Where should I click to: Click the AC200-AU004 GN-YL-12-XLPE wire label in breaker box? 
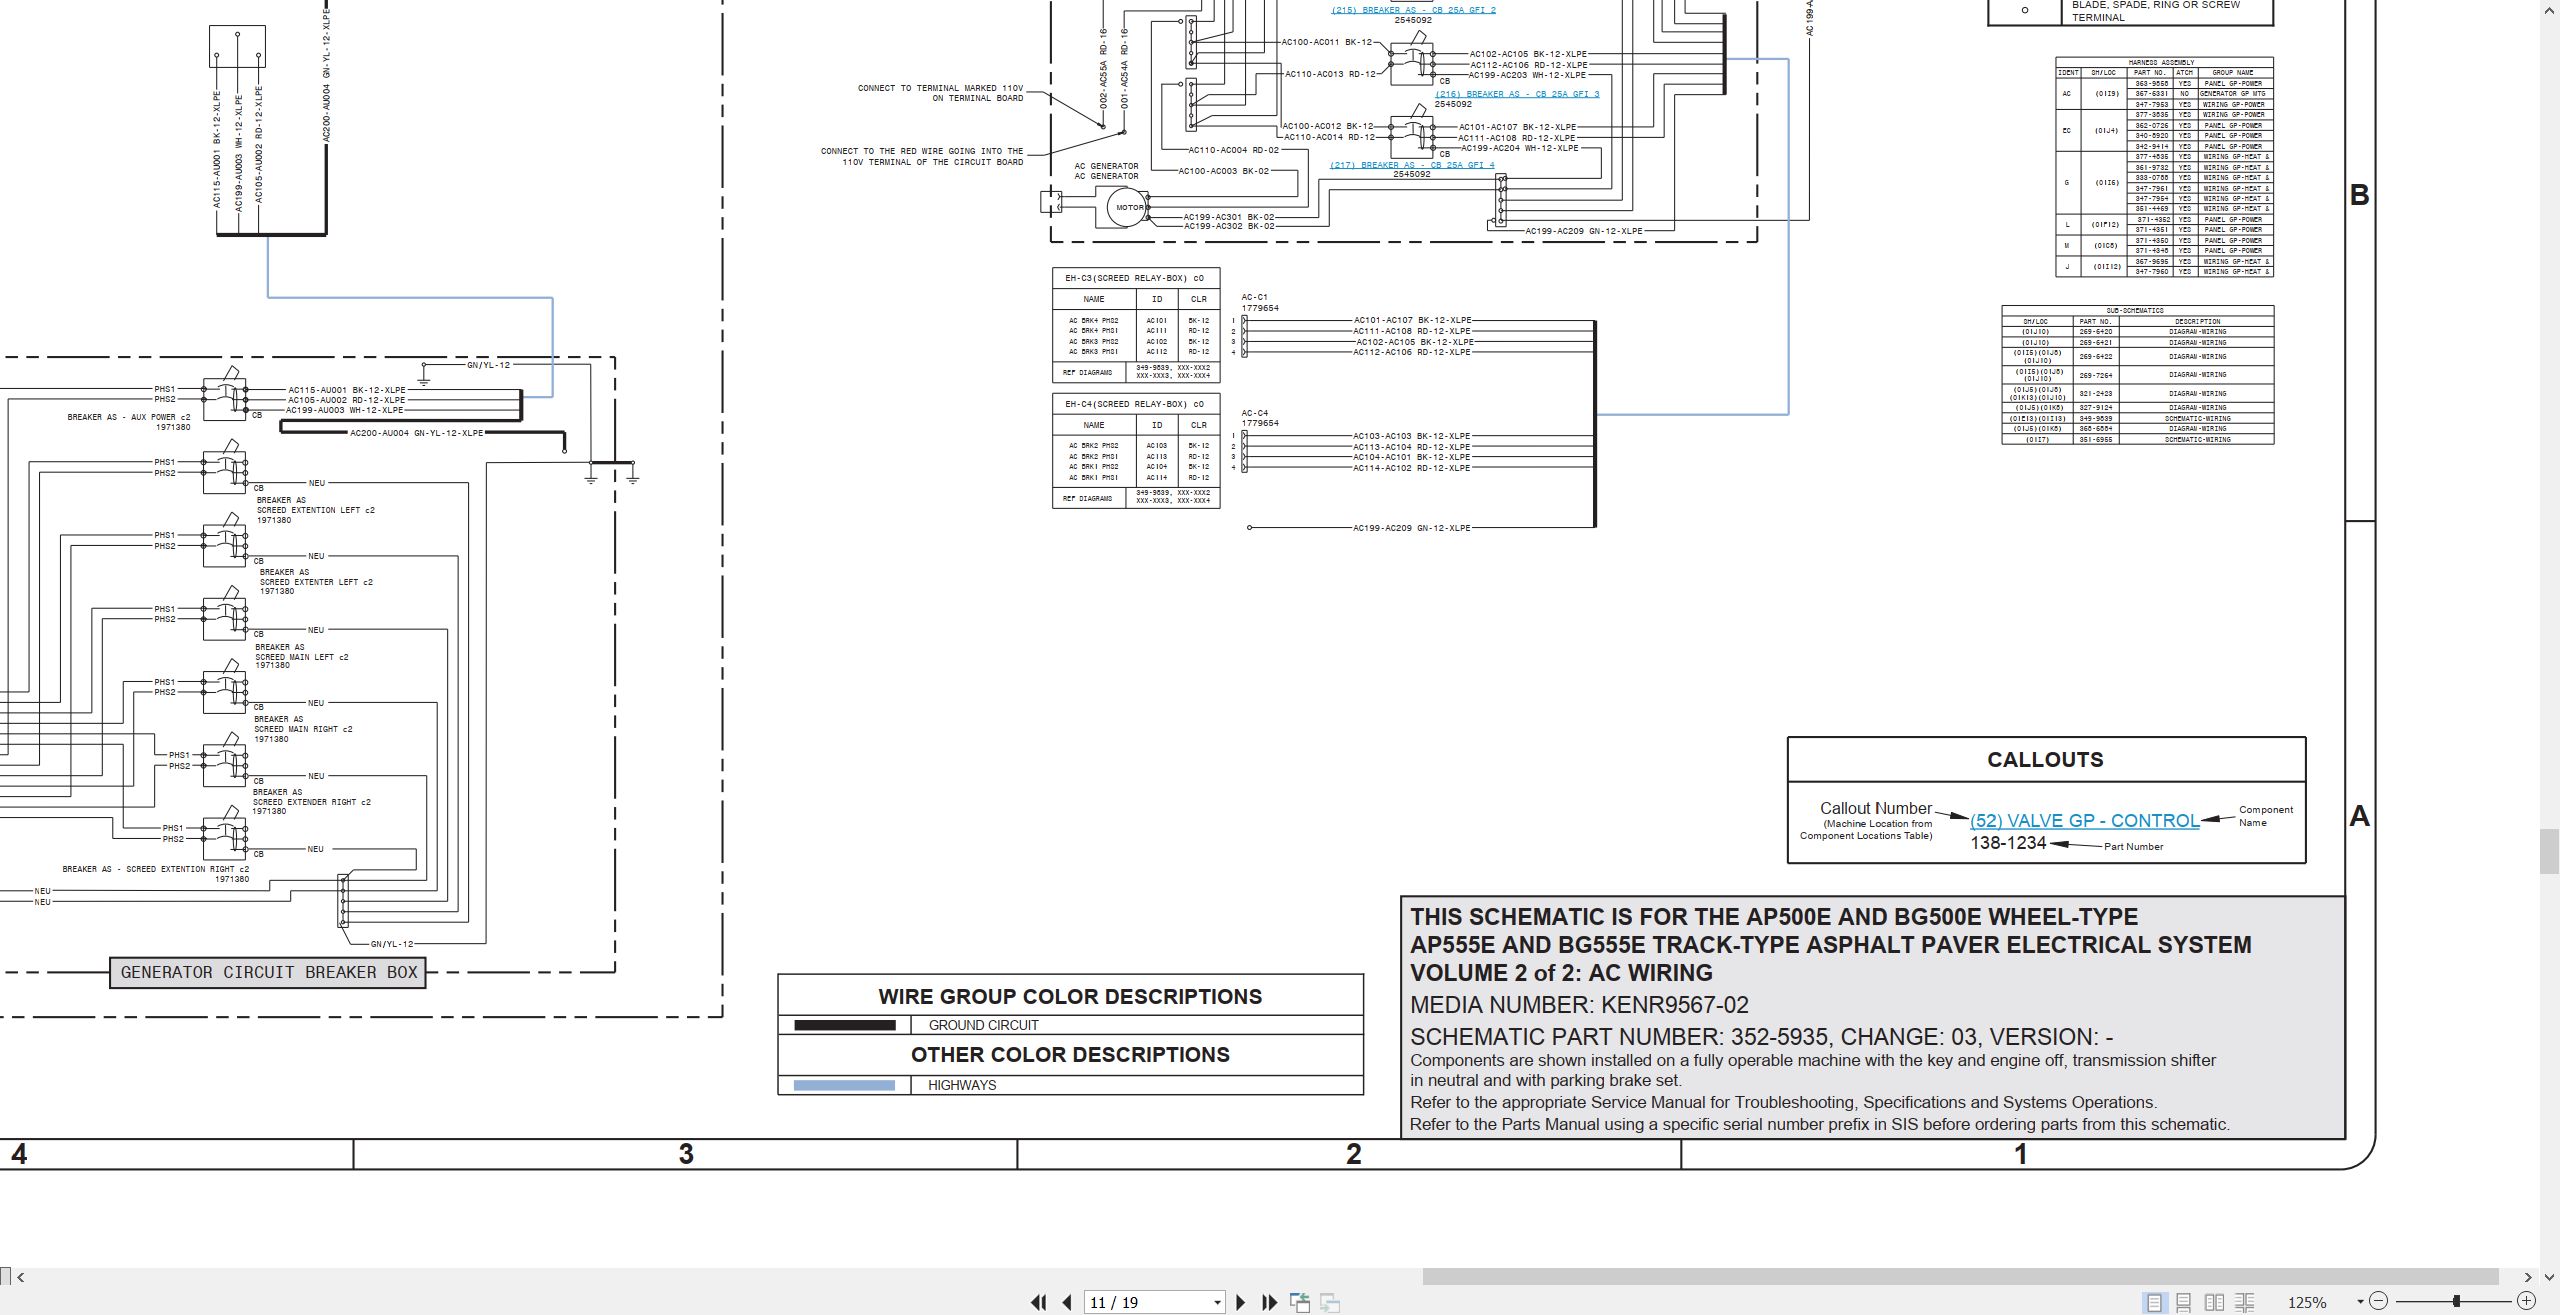[416, 434]
